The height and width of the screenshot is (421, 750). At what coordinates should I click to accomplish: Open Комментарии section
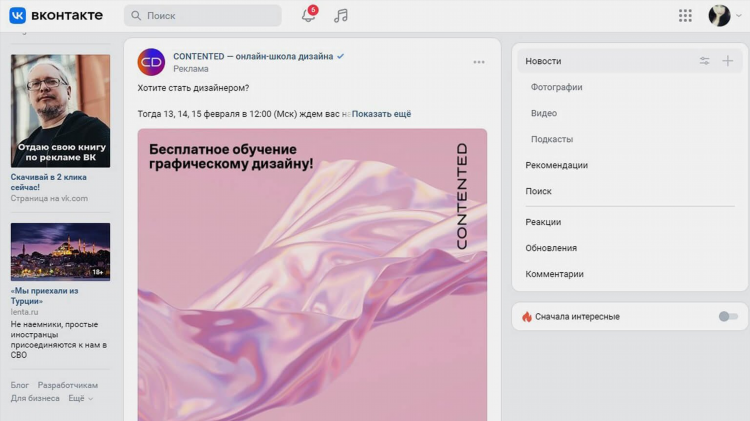554,274
